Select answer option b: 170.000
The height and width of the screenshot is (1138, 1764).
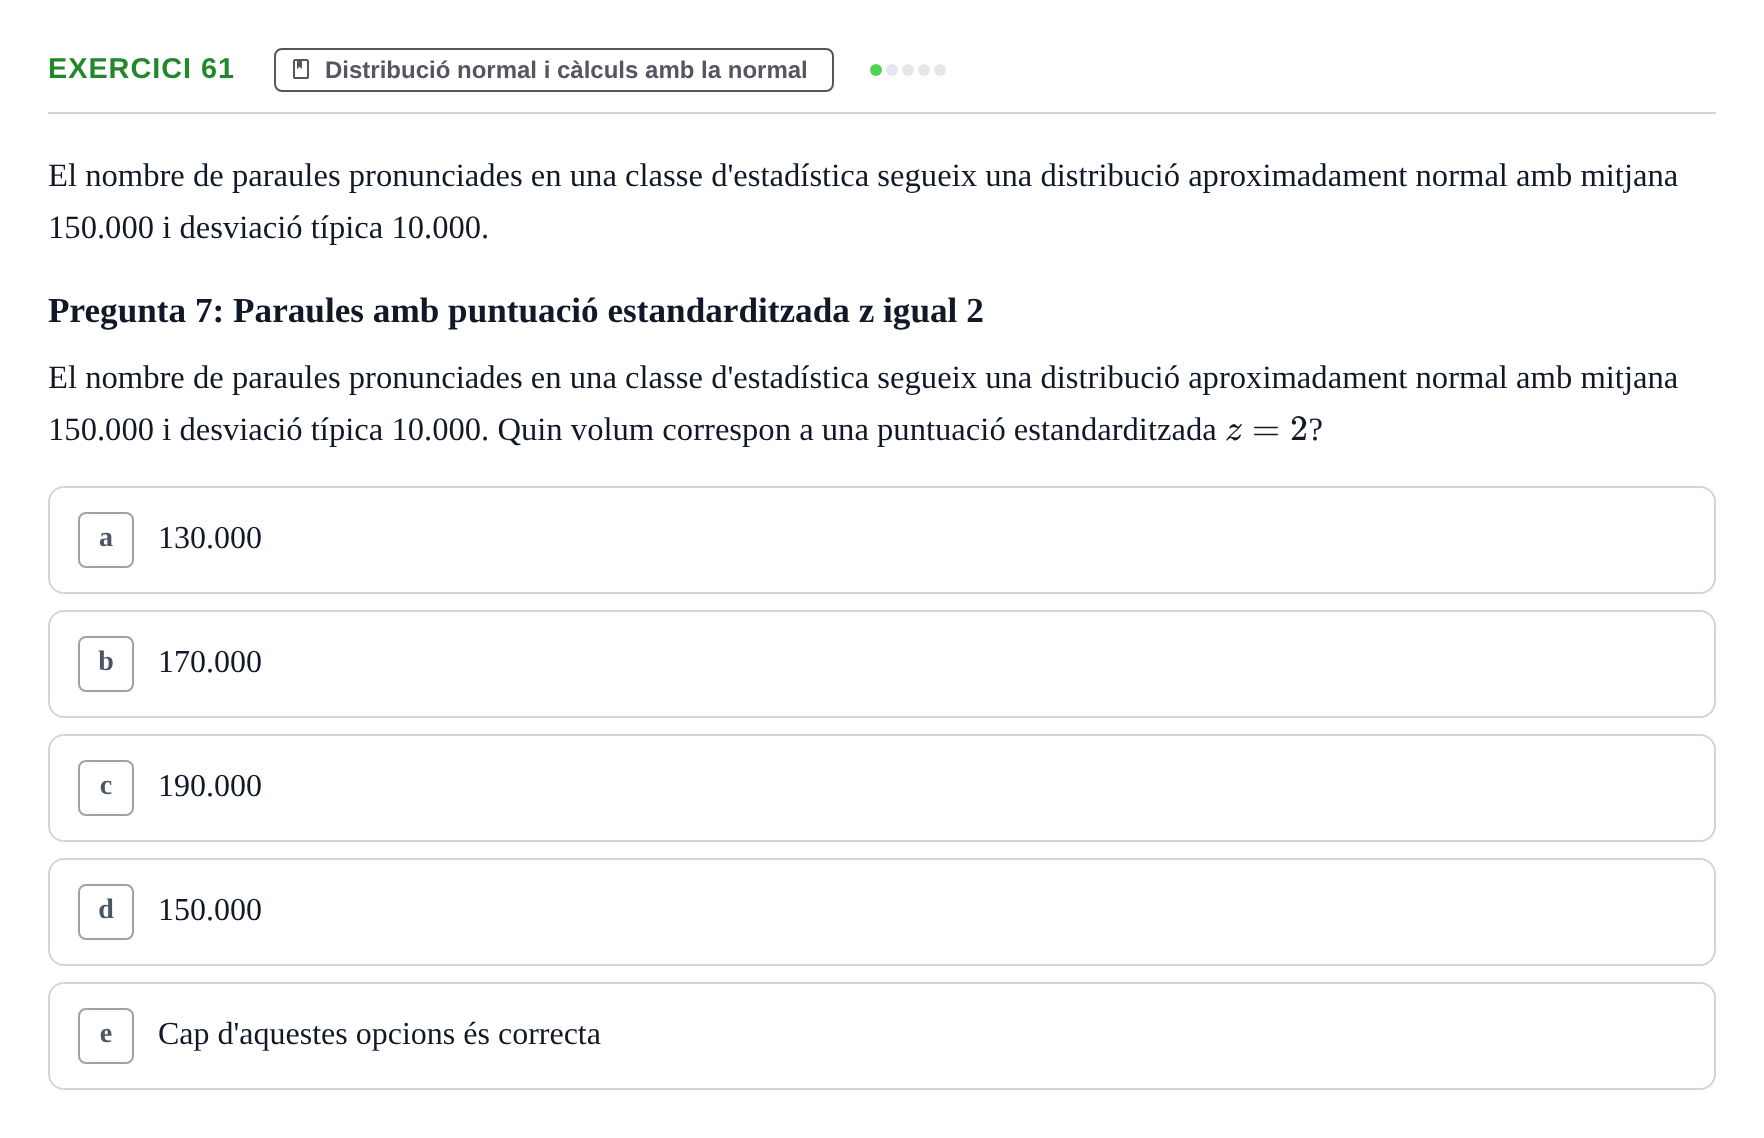click(x=882, y=664)
